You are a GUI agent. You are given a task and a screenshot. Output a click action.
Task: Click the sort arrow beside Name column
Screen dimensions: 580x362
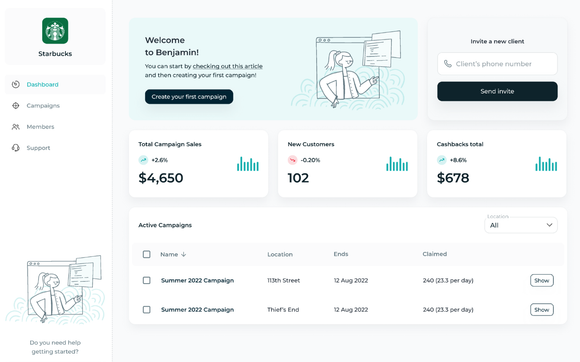(x=183, y=254)
